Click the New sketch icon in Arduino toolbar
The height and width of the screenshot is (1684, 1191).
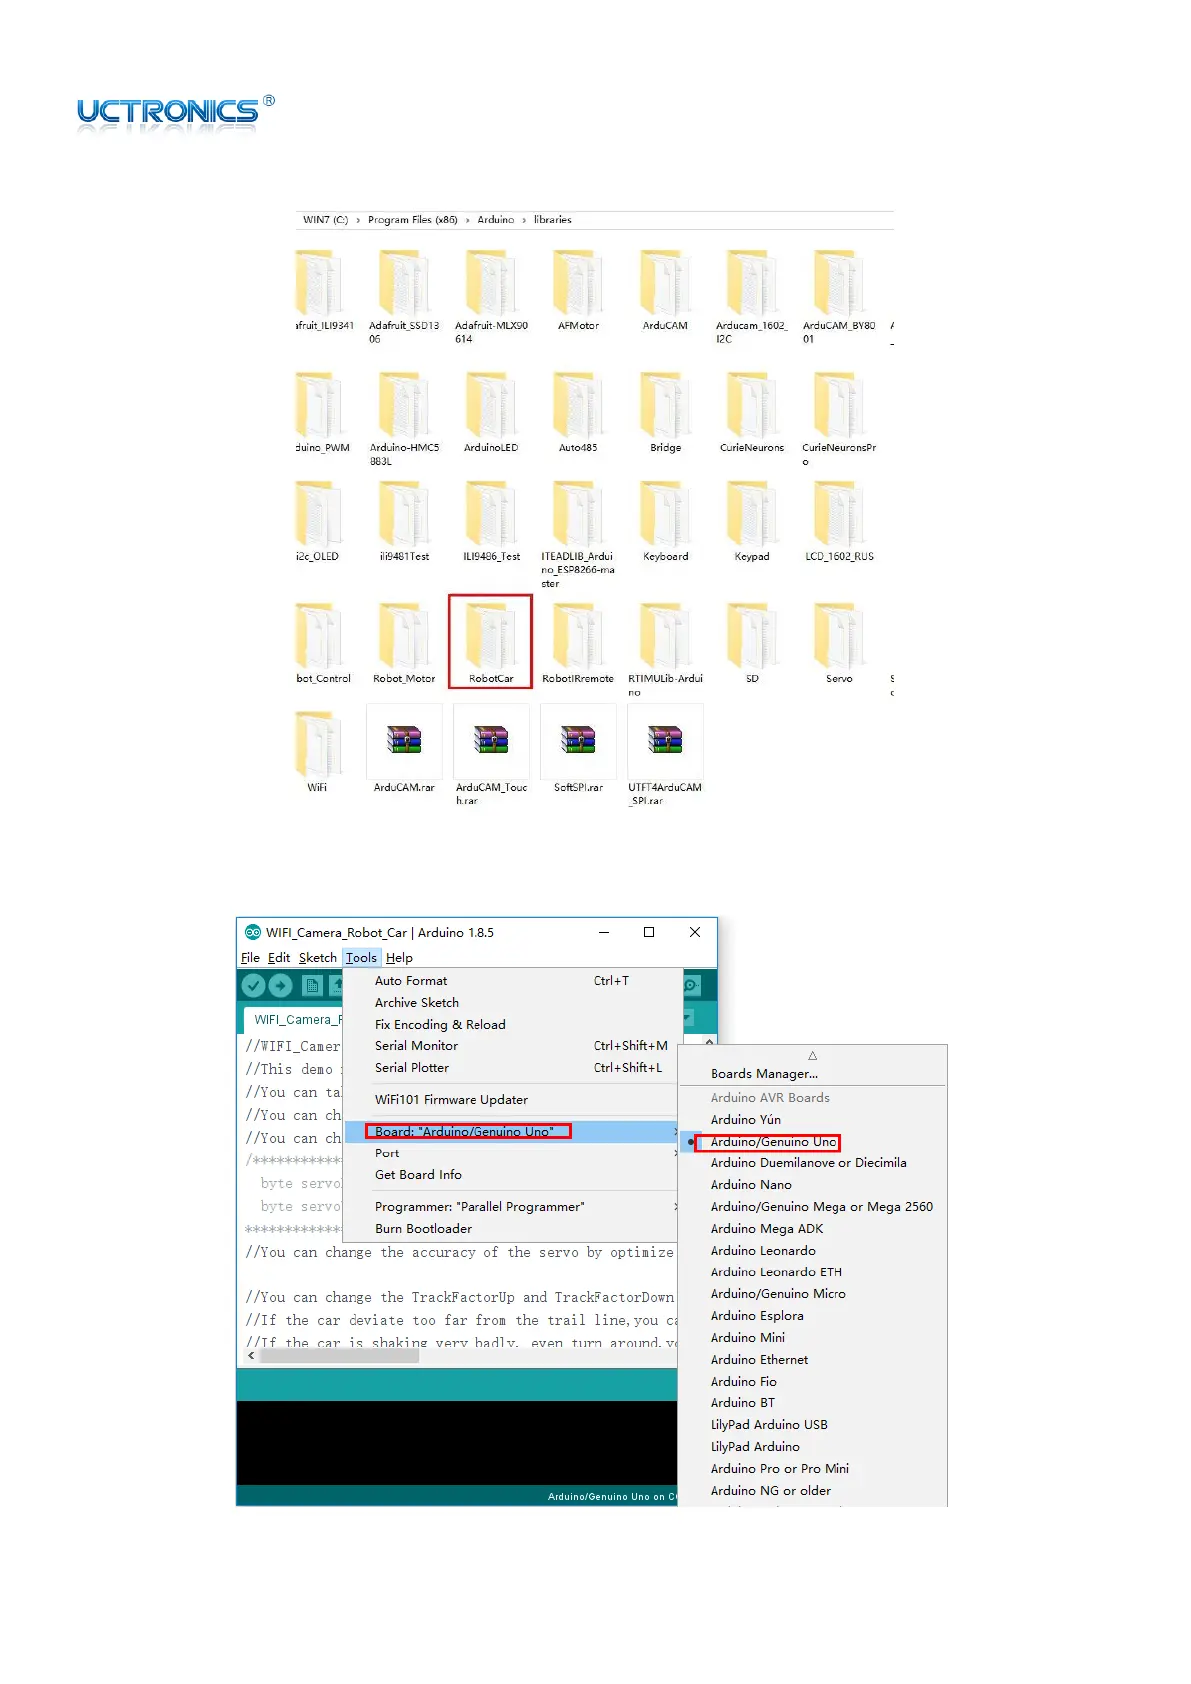pos(312,986)
